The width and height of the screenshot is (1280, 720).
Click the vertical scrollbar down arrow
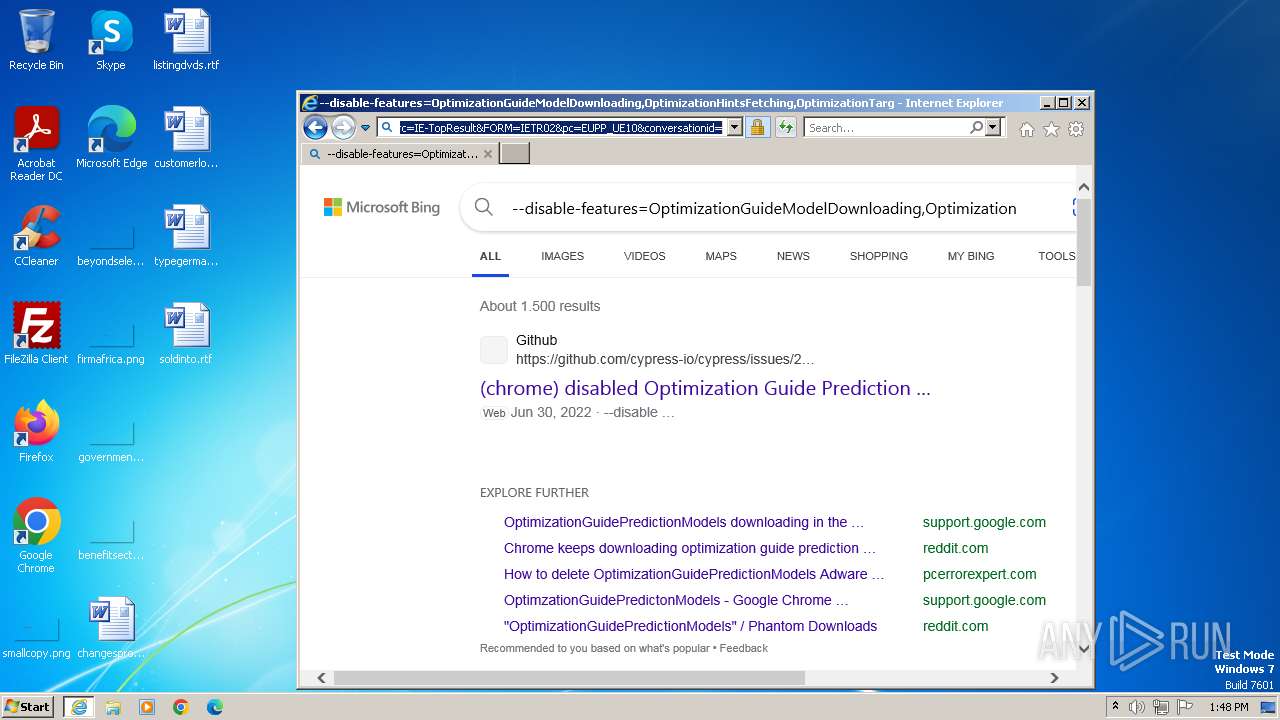click(1084, 649)
